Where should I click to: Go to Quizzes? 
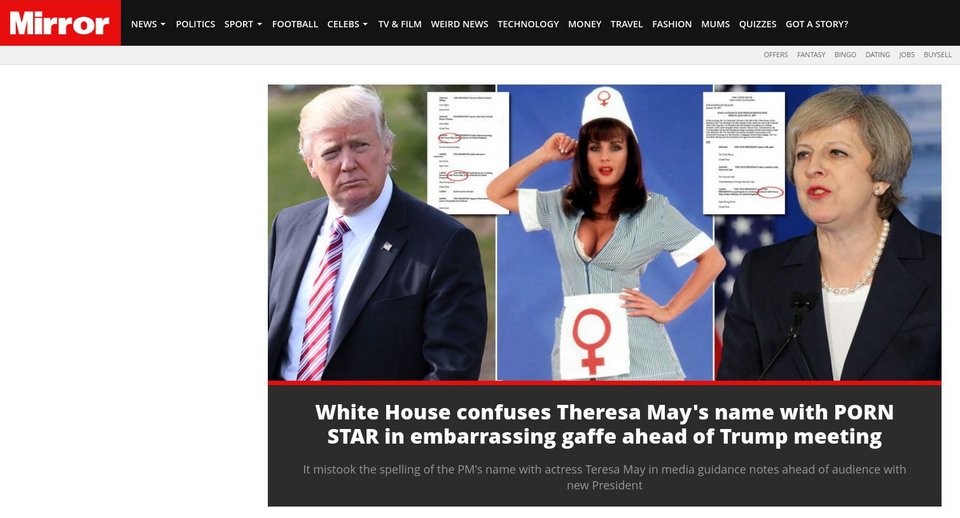point(757,24)
